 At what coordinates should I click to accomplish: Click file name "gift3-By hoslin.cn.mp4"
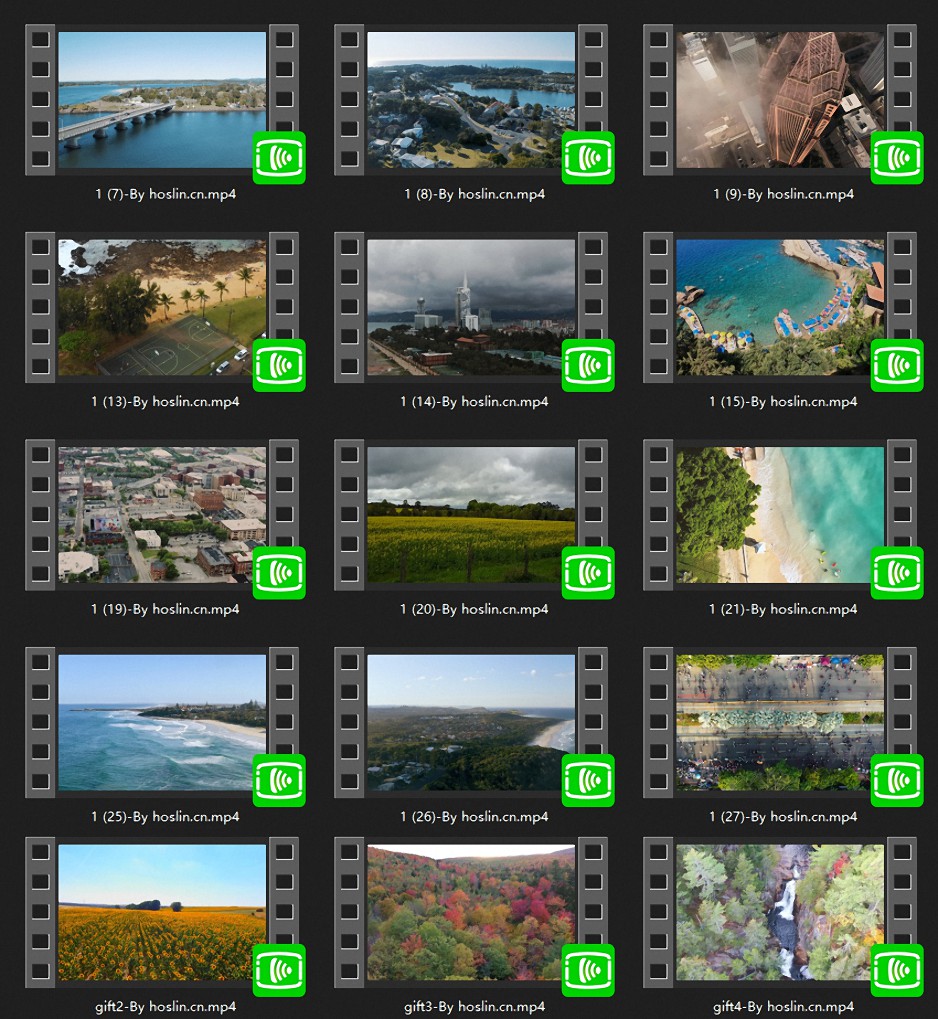[x=475, y=1007]
